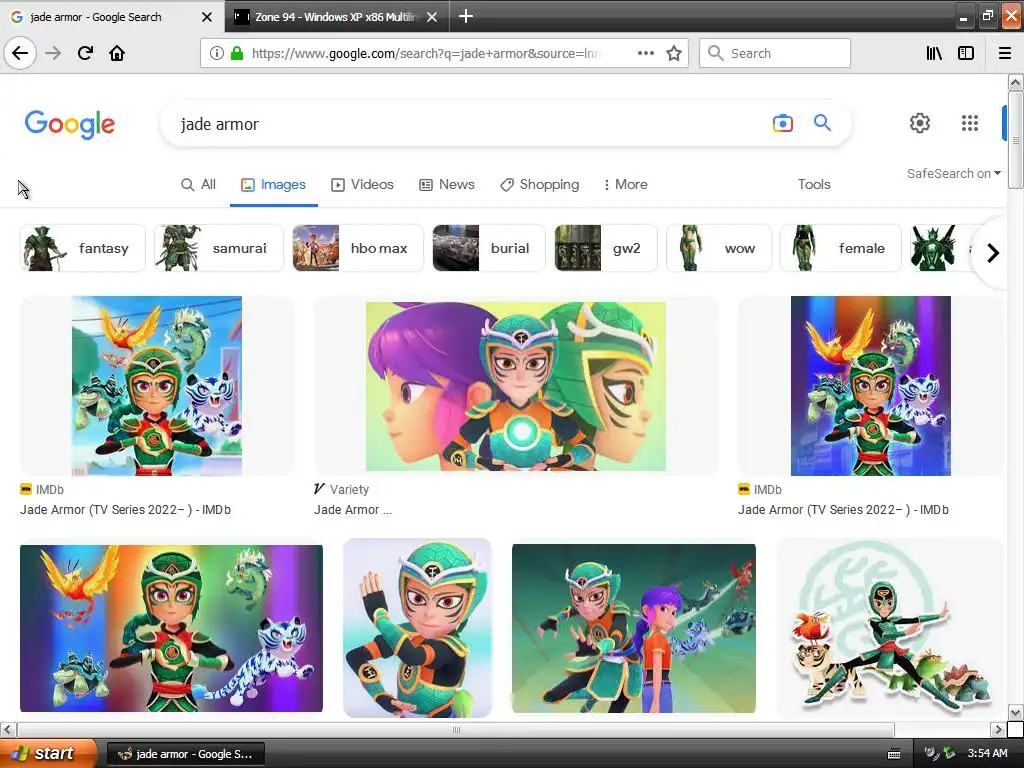Go back with the browser back arrow

(20, 53)
